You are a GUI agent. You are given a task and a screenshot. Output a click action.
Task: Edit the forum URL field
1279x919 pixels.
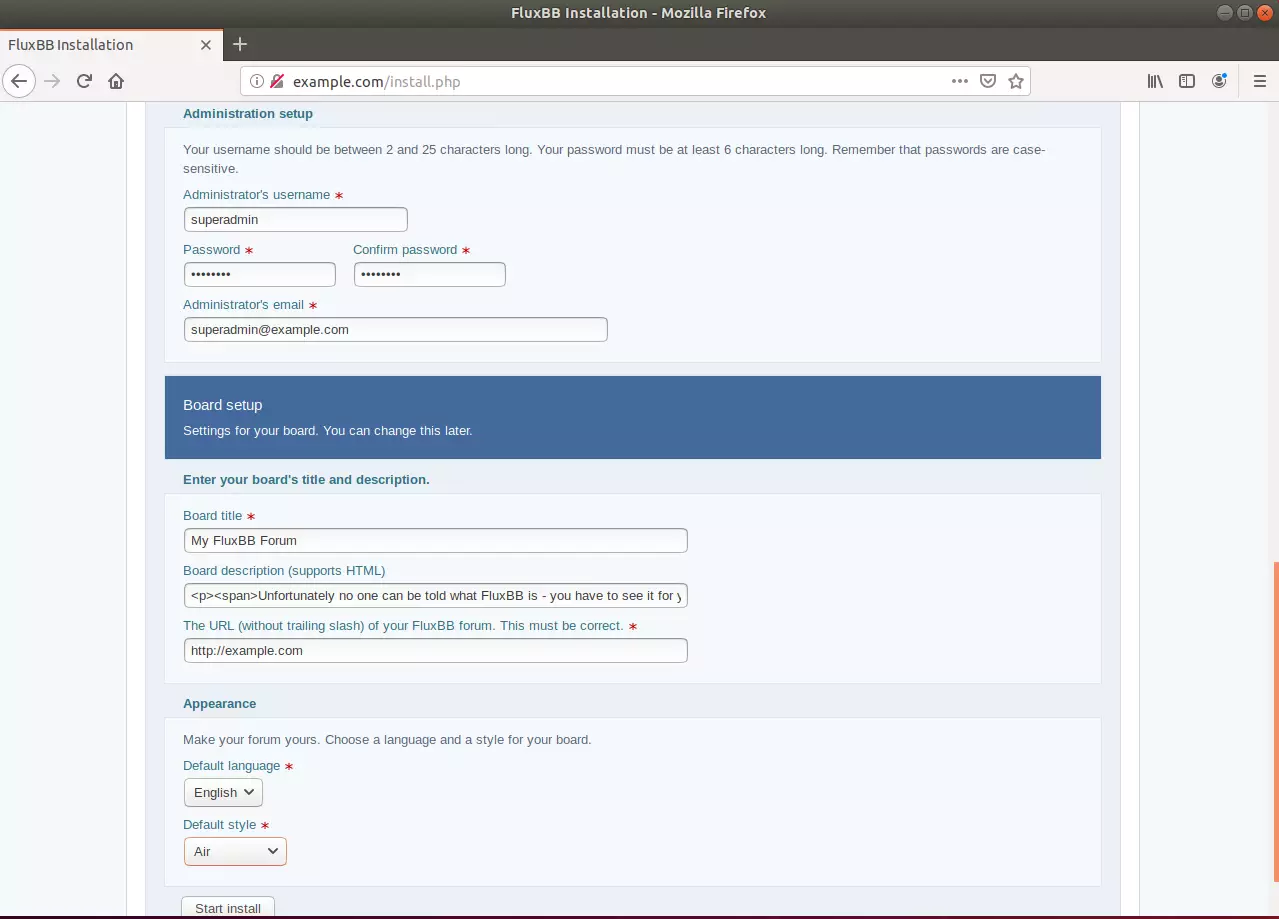click(436, 650)
